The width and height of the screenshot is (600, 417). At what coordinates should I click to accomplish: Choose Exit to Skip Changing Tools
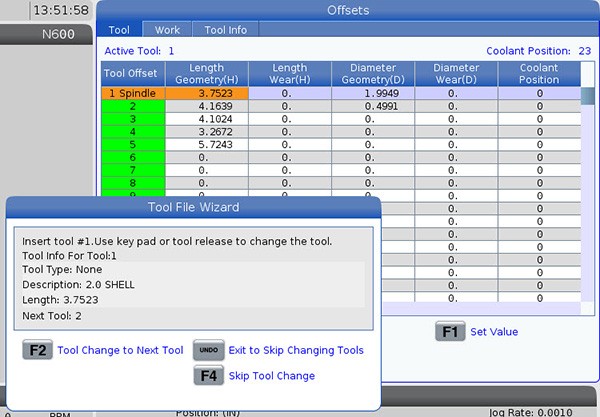click(296, 350)
